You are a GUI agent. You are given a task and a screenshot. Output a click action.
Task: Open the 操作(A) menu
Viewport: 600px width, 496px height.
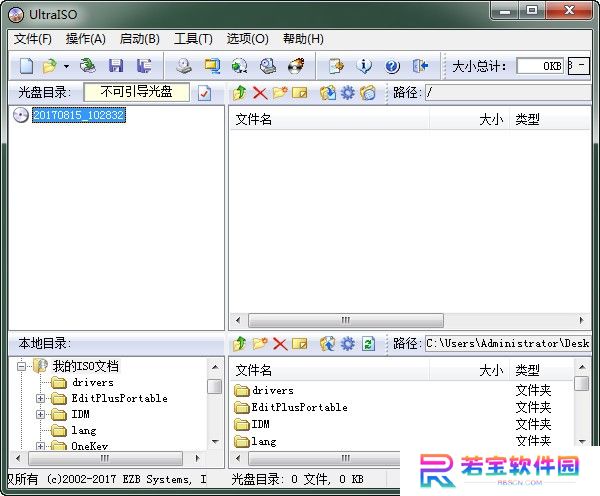click(x=85, y=39)
